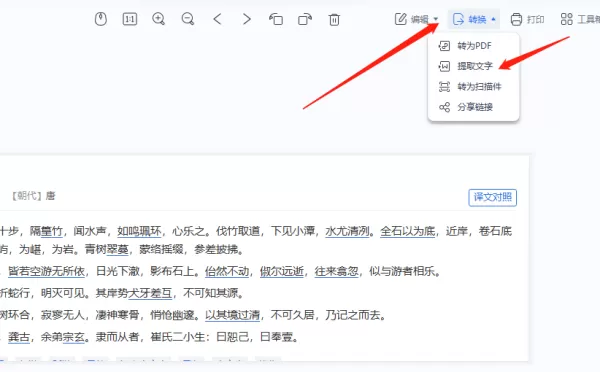Click the underlined 如鸣珮环 link

[x=139, y=231]
